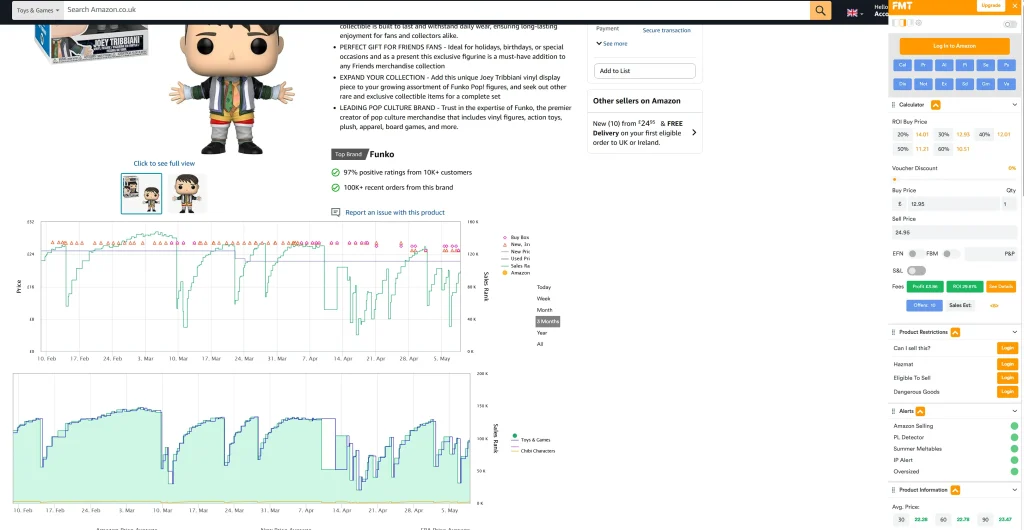Select the orange panel layout icon
This screenshot has height=530, width=1024.
pos(903,23)
